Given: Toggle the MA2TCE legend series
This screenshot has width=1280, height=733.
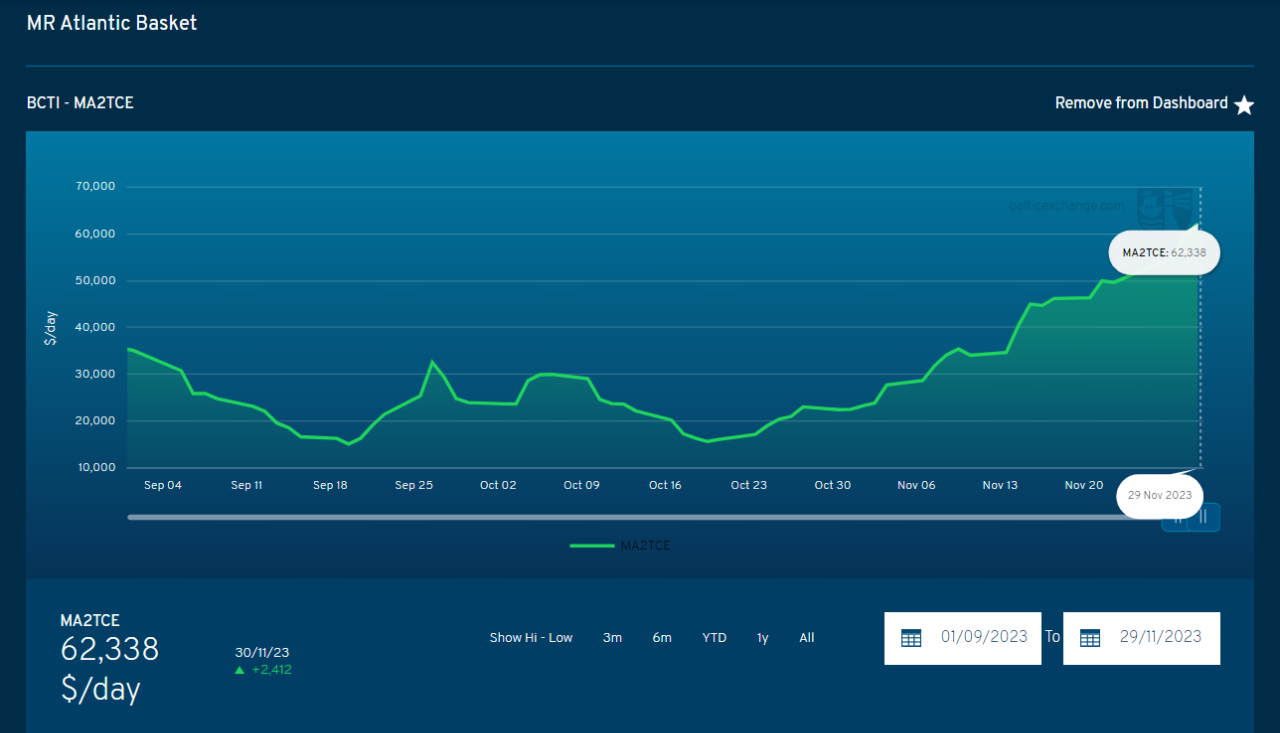Looking at the screenshot, I should [621, 546].
